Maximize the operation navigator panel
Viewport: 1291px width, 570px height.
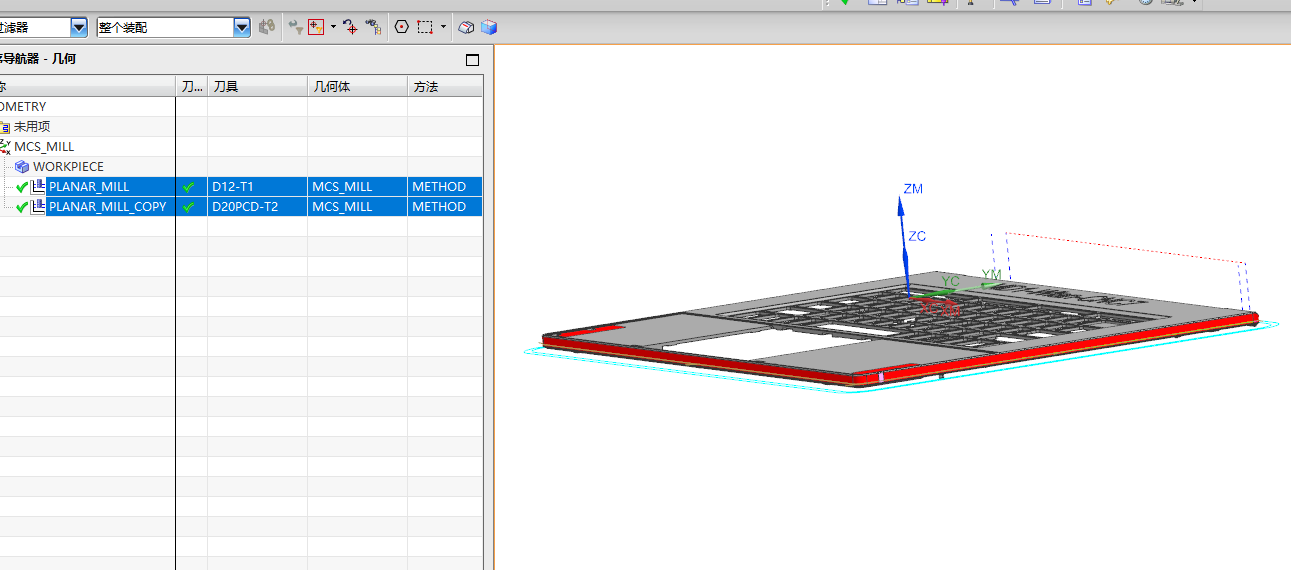point(473,60)
